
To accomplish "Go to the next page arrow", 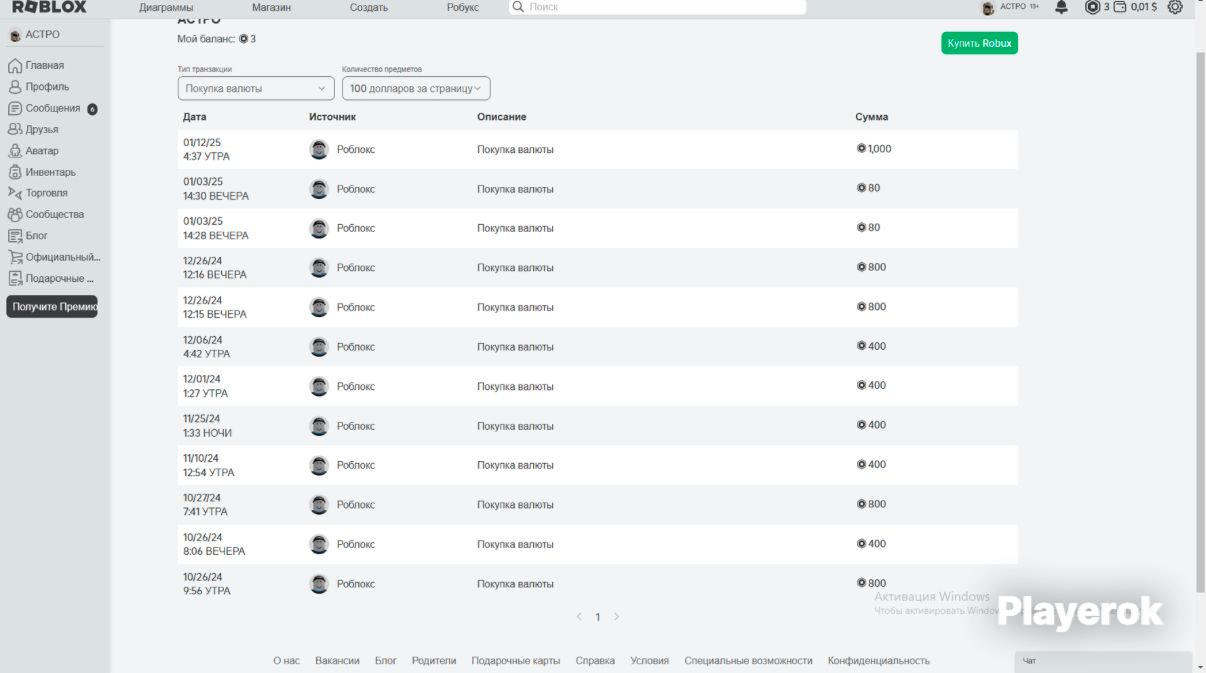I will click(616, 617).
